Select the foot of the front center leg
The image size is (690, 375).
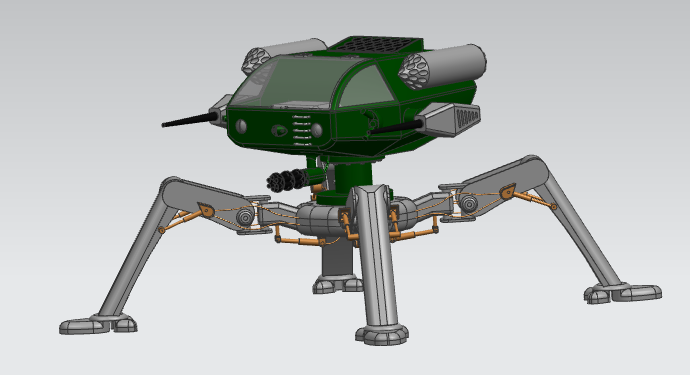tap(382, 335)
